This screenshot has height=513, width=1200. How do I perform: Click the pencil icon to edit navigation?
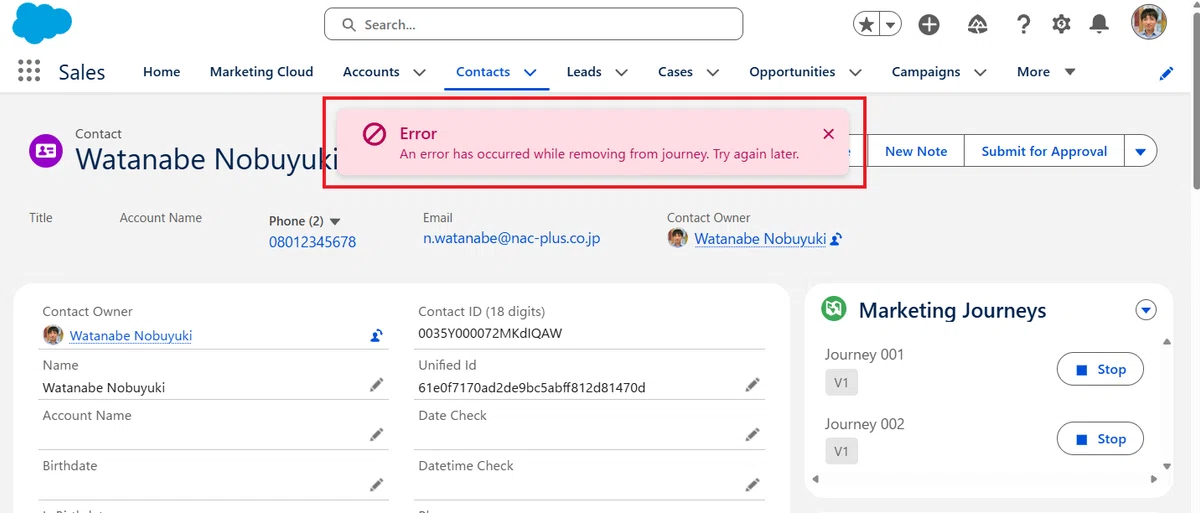point(1166,73)
